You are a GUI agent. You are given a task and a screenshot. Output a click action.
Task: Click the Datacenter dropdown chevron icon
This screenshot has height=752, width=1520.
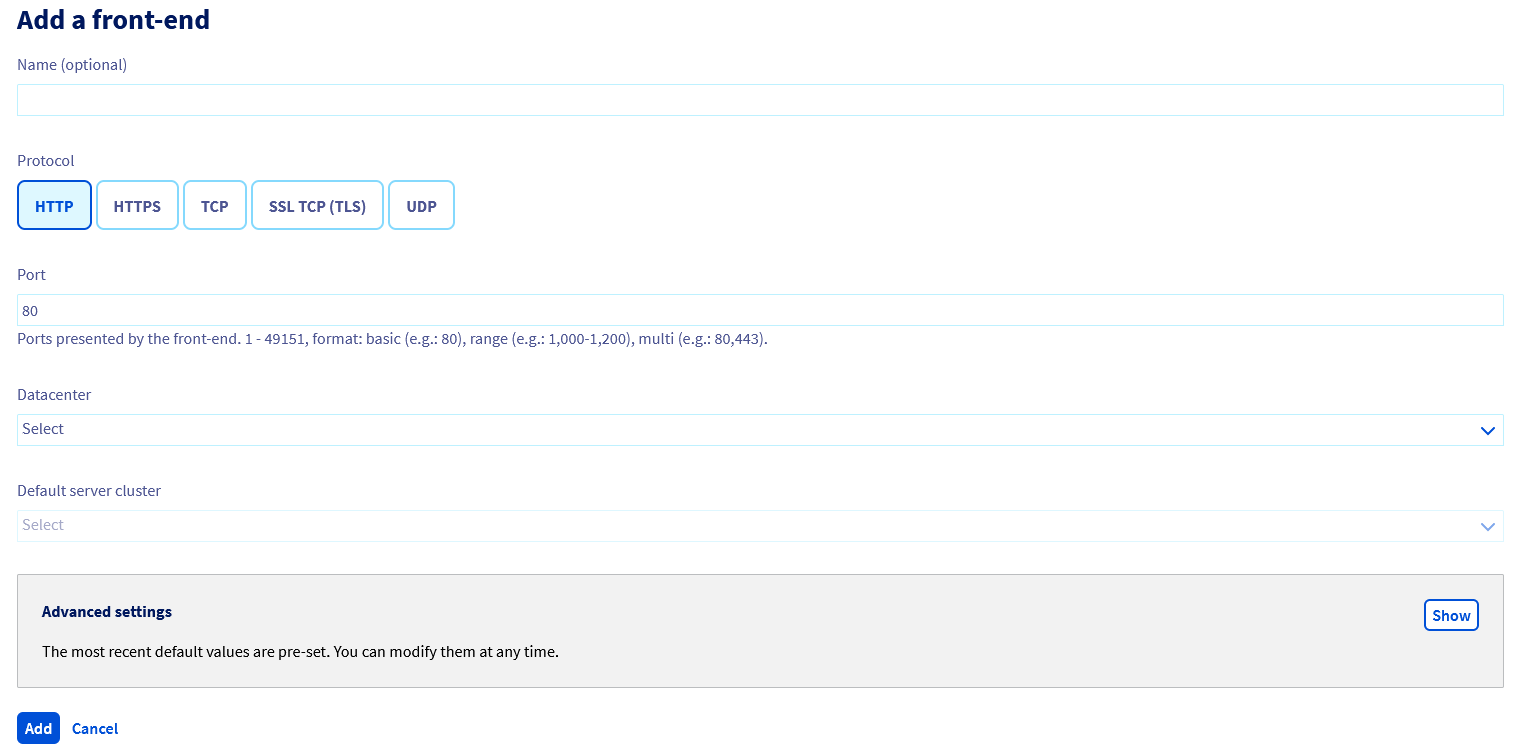(x=1489, y=429)
